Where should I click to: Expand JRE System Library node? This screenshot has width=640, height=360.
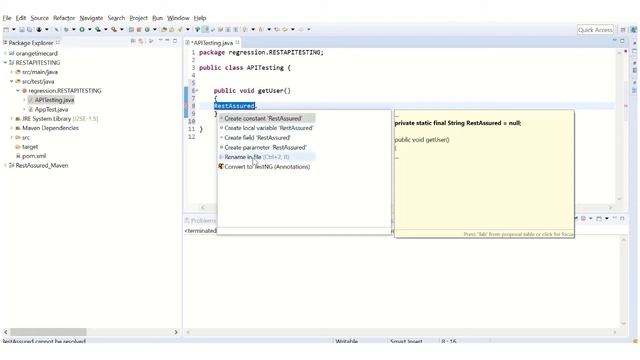click(x=12, y=119)
